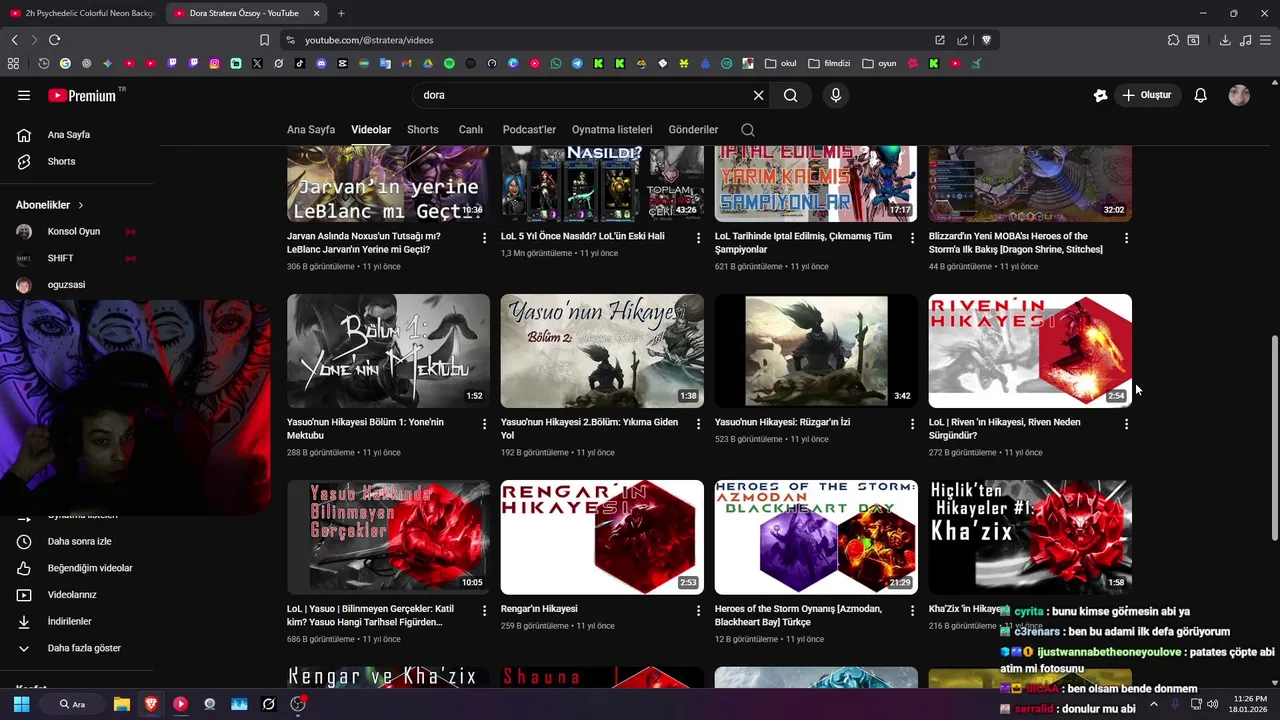Click the Brave shields lion icon

(986, 40)
